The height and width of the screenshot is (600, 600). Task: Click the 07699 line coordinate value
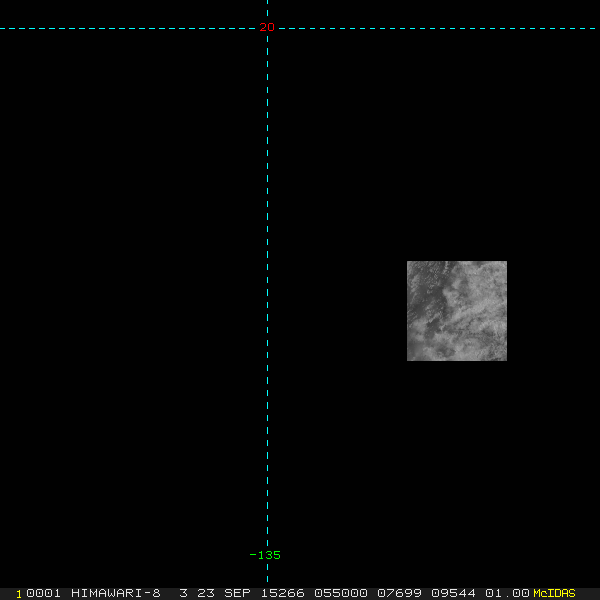[x=399, y=593]
